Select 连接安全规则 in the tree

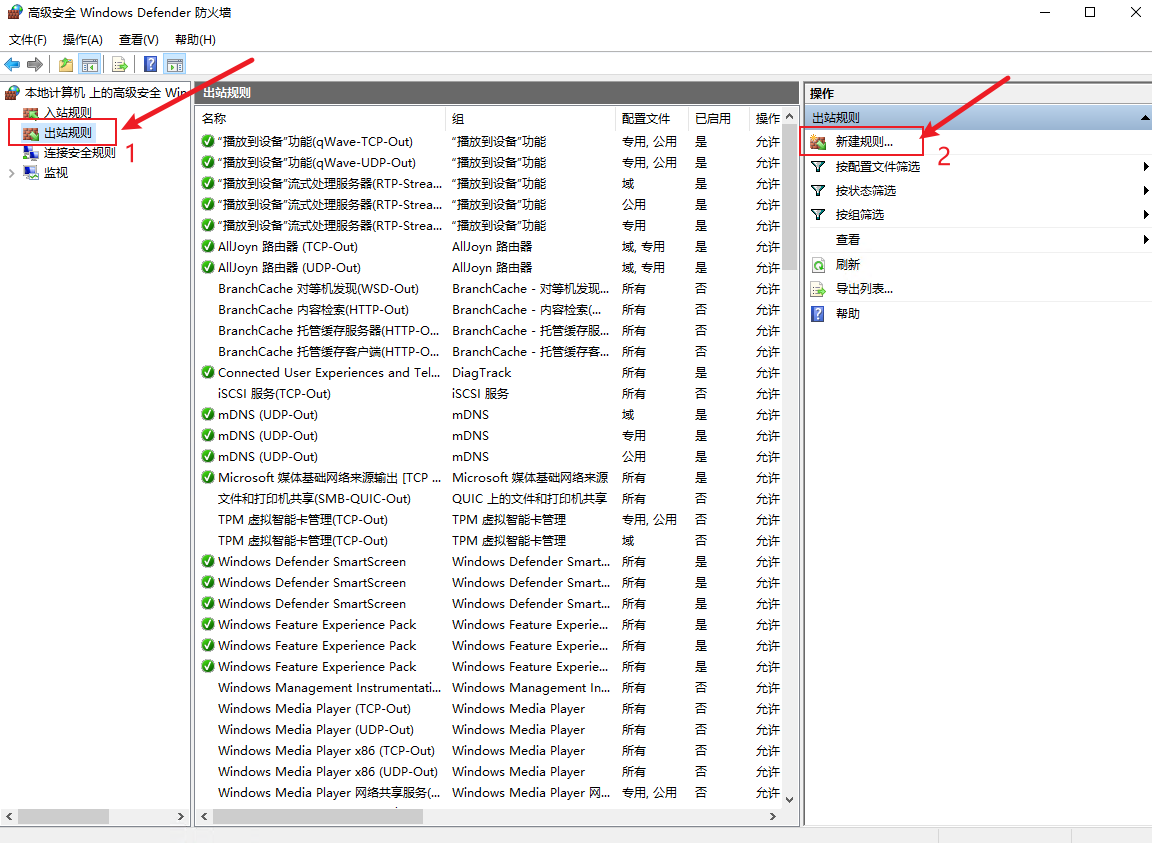pos(79,153)
